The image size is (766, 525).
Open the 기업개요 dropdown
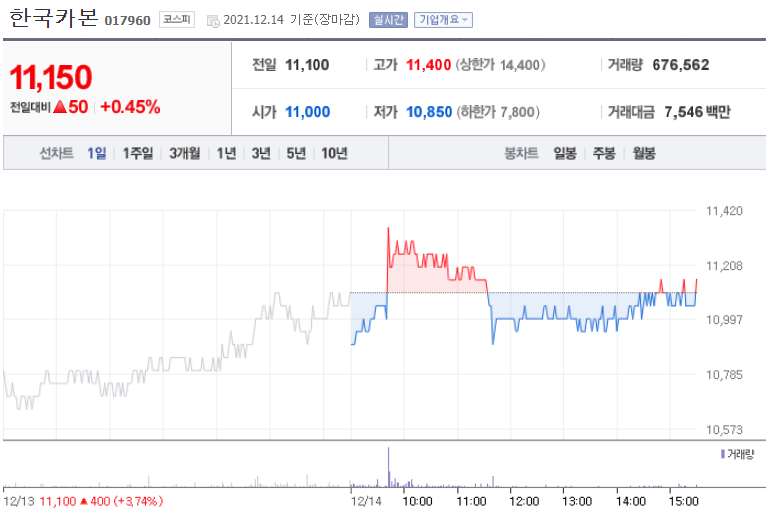[443, 20]
